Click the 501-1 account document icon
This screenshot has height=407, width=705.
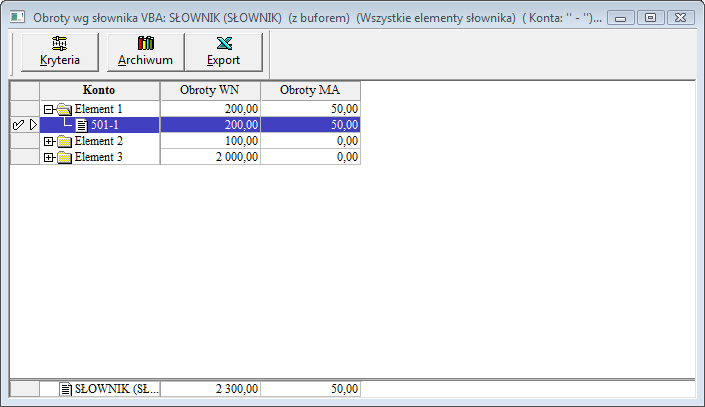pos(81,125)
